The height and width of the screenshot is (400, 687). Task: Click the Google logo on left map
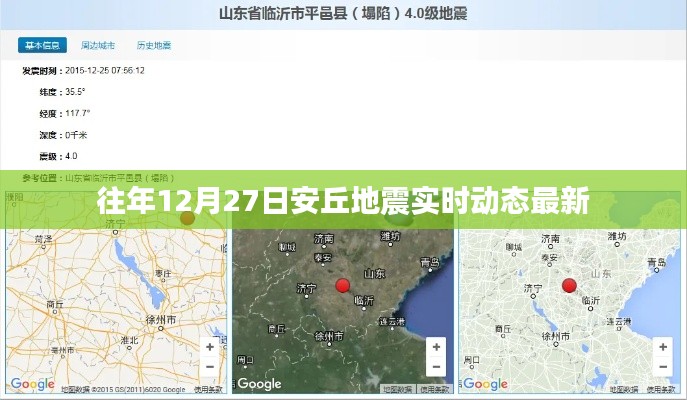pyautogui.click(x=33, y=384)
